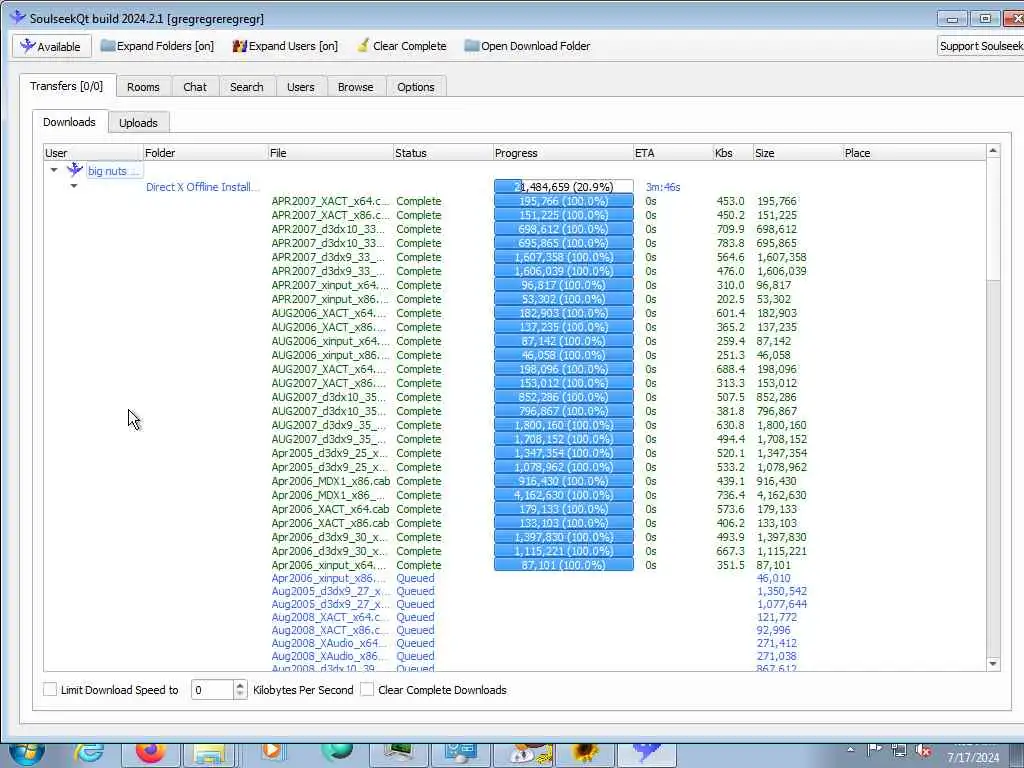Viewport: 1024px width, 768px height.
Task: Click the Available status button label
Action: tap(59, 46)
